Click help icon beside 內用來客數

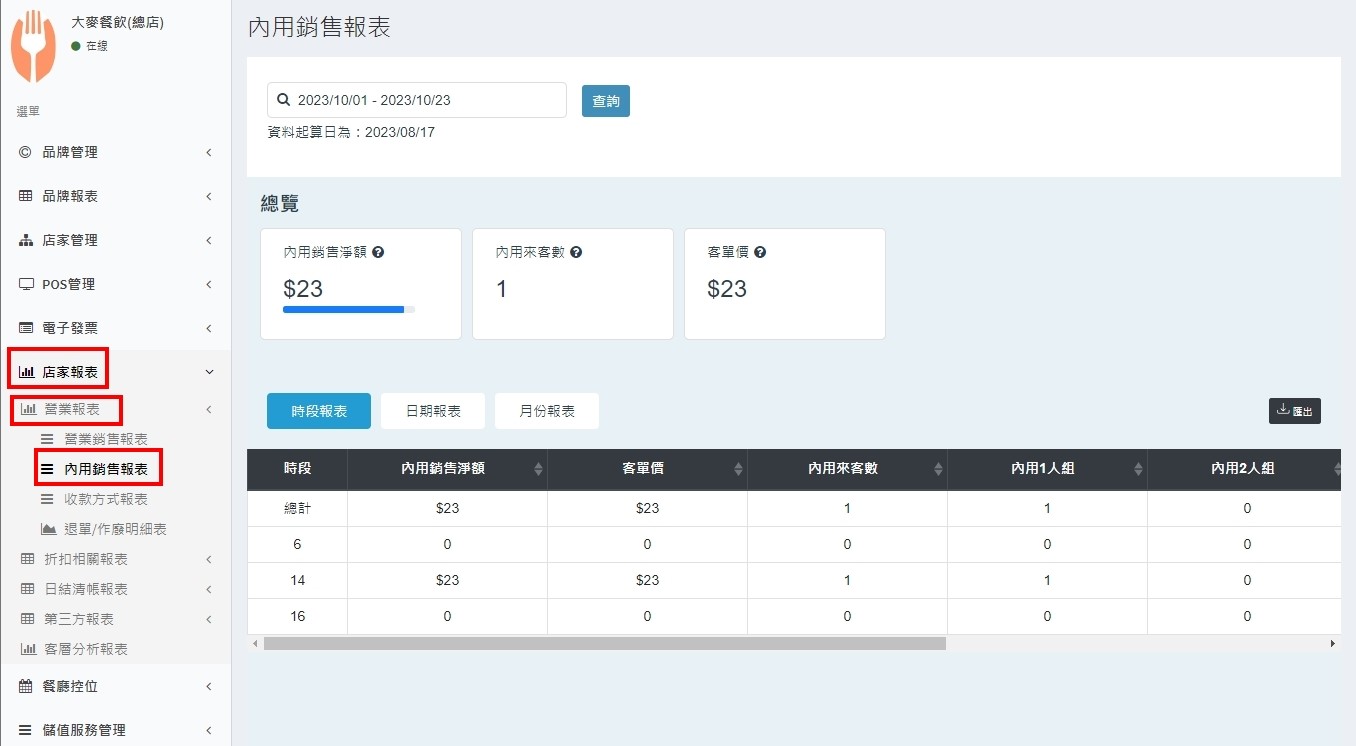576,253
